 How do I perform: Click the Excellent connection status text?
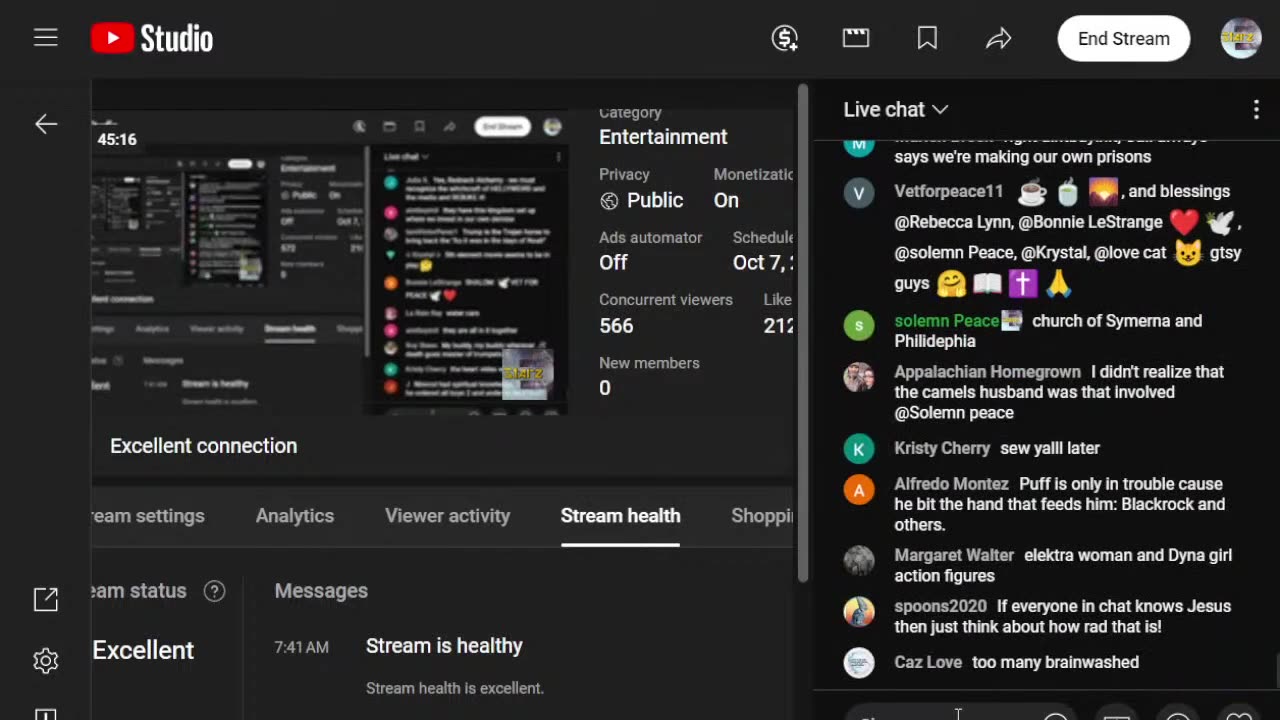(203, 446)
